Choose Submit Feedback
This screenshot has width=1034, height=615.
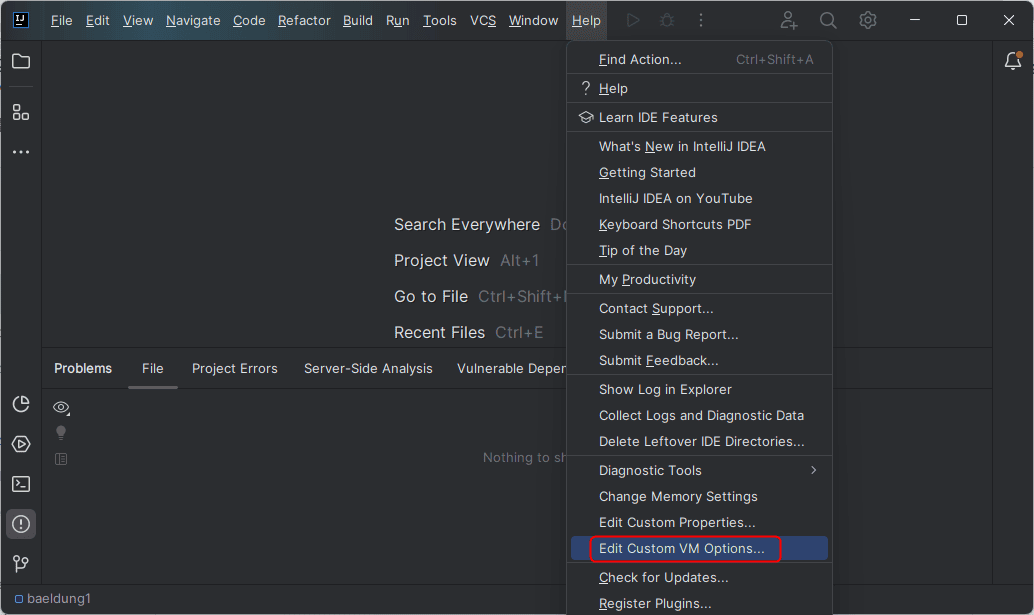(699, 361)
